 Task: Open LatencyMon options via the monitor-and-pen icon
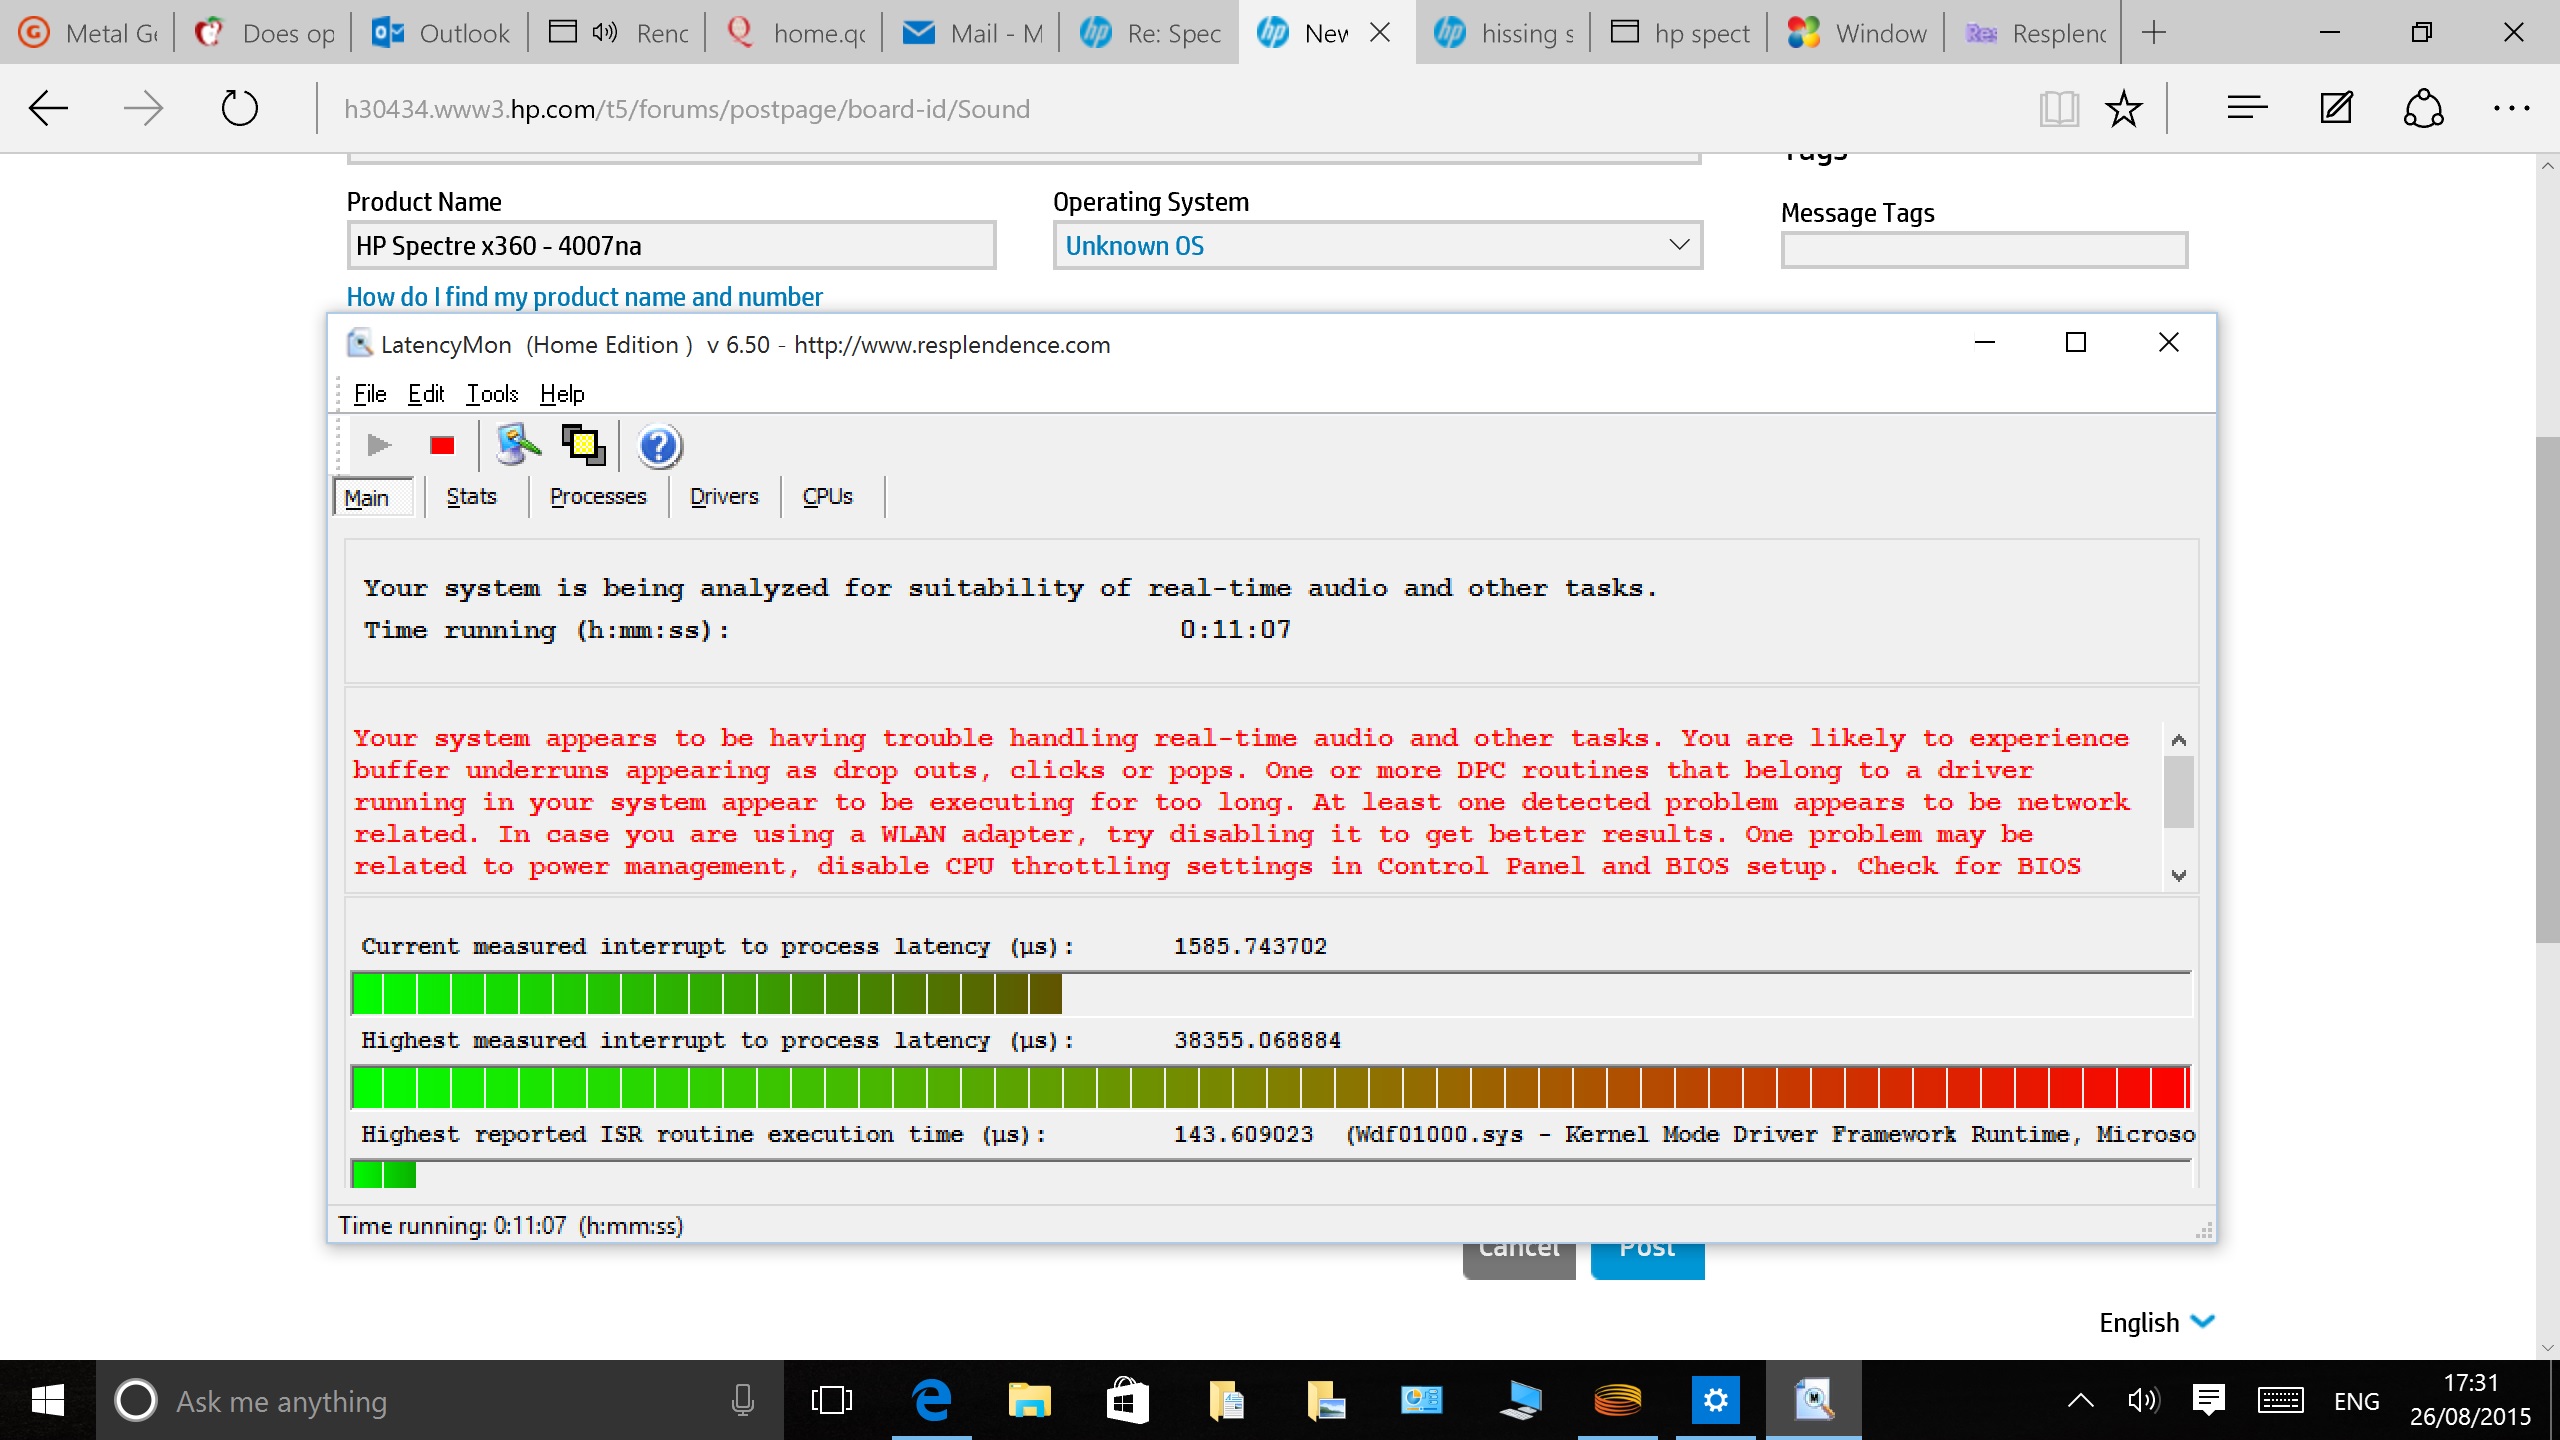[517, 445]
